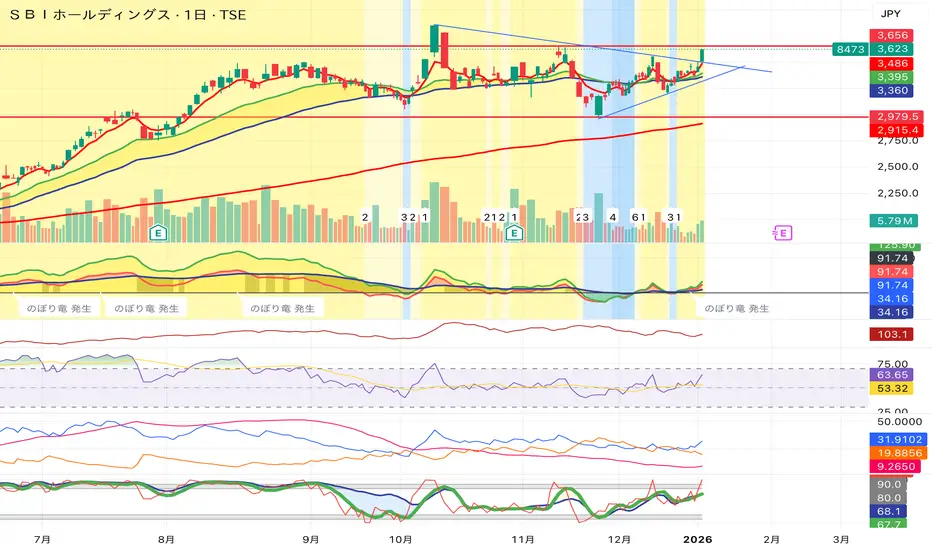Screen dimensions: 932x550
Task: Click the 8月 time axis label
Action: click(166, 539)
